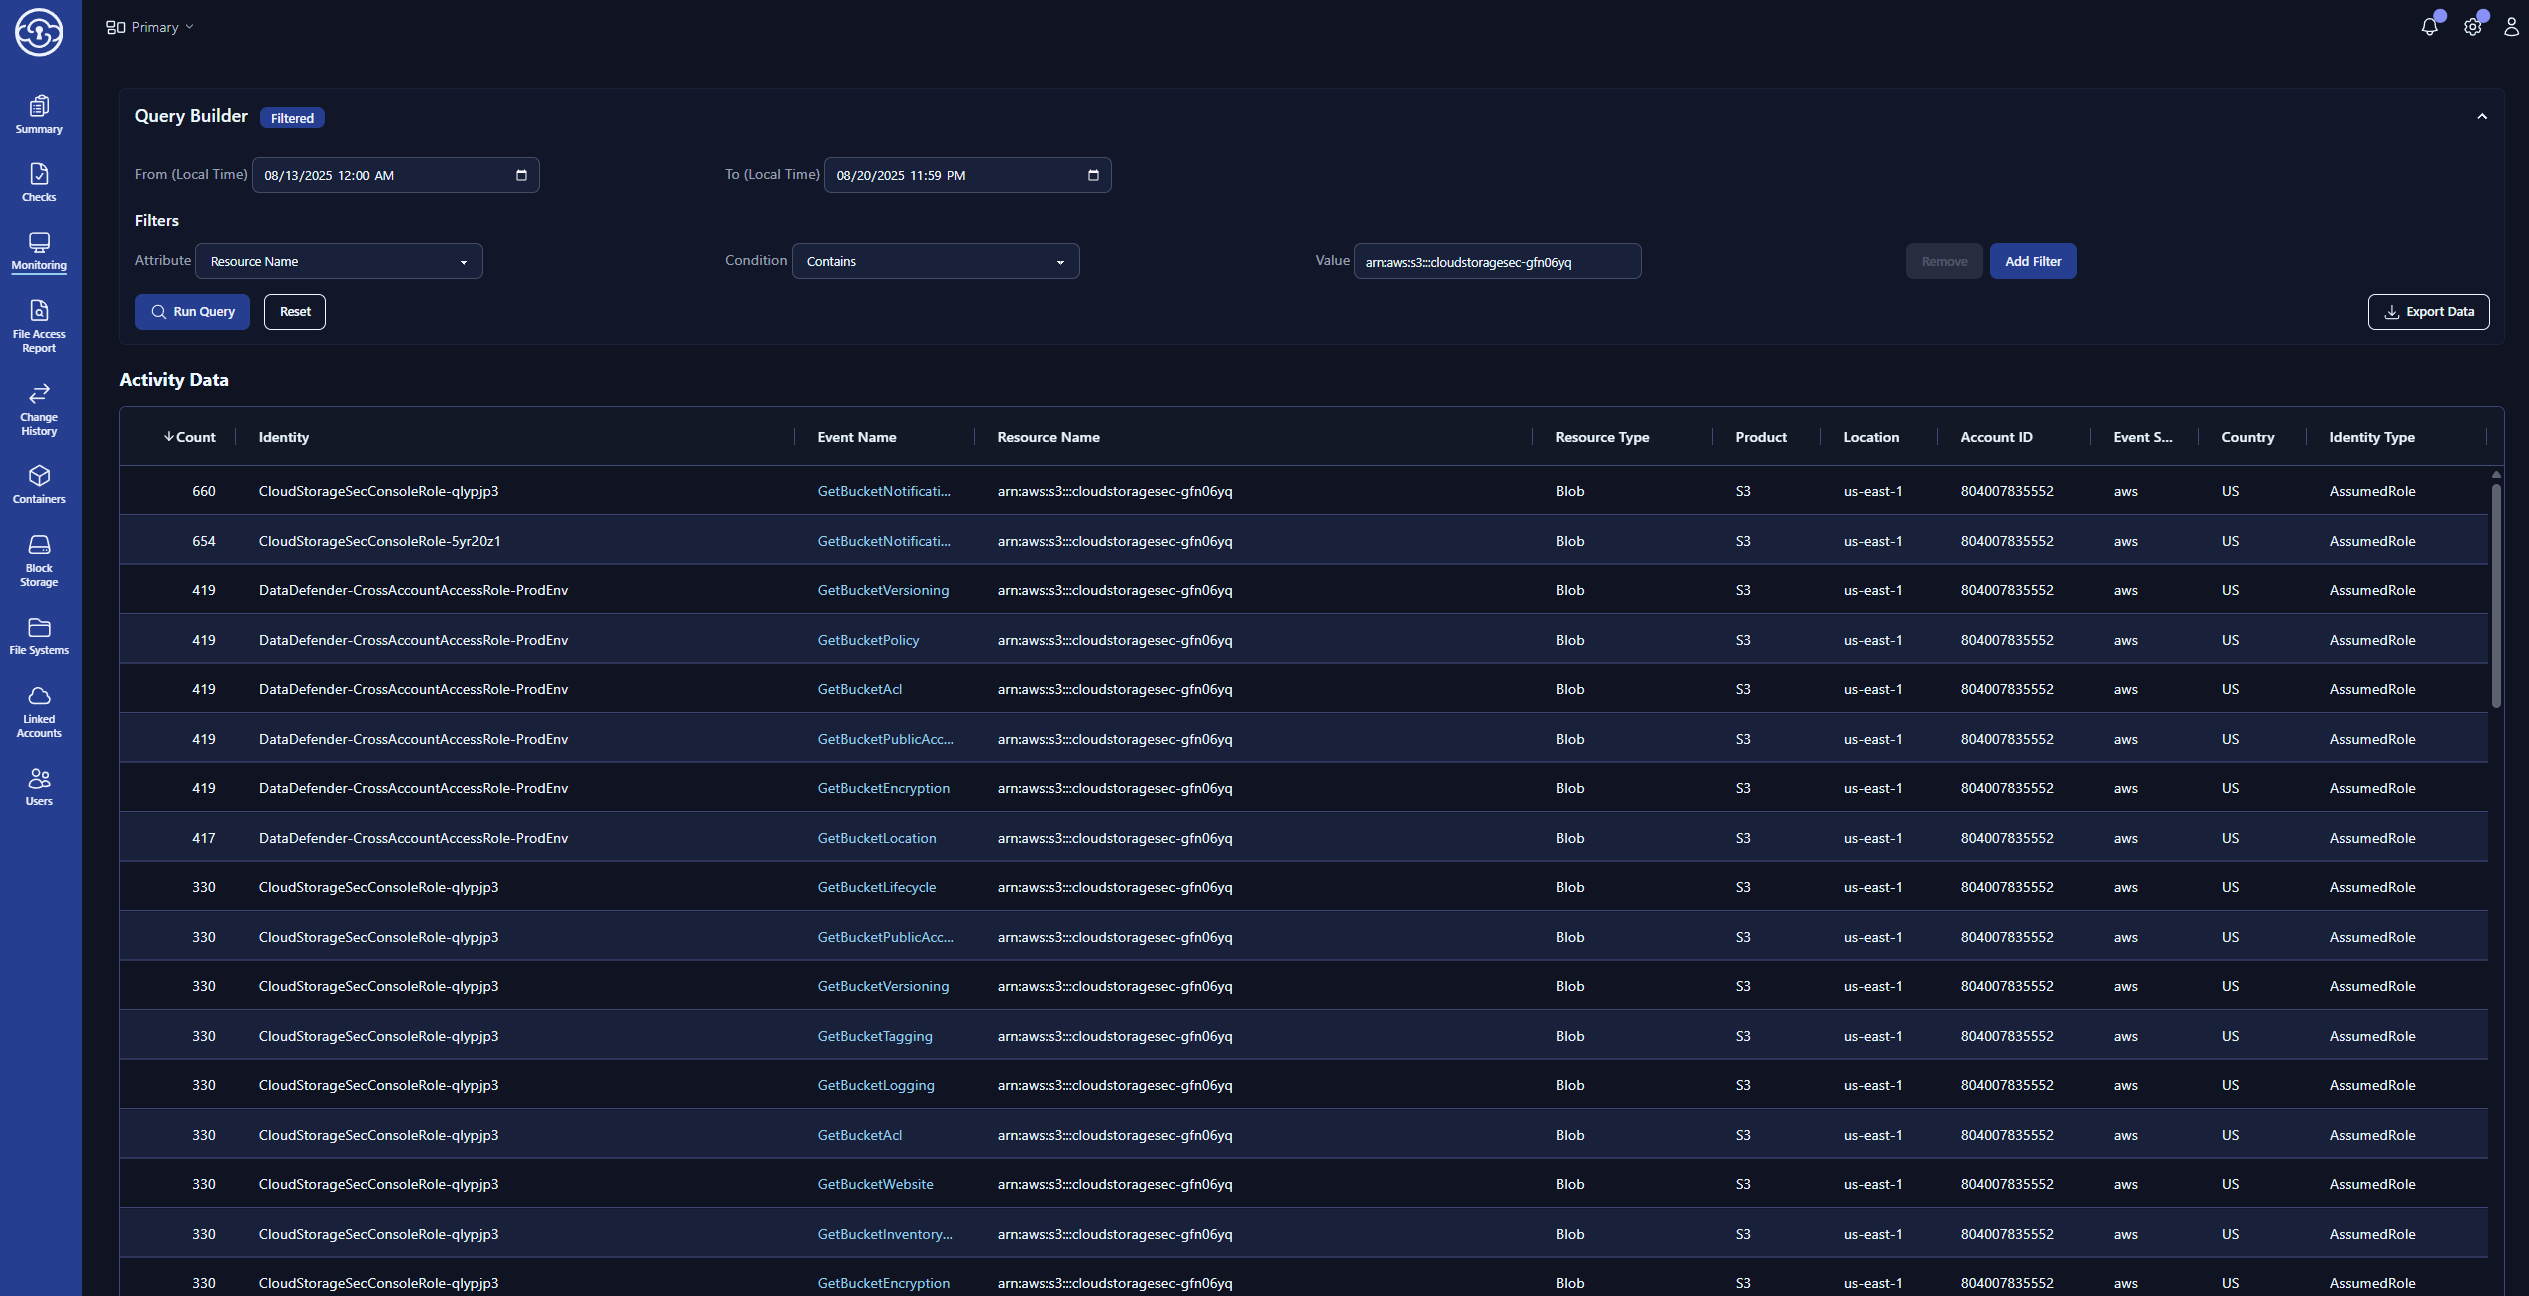Open notifications bell icon
The image size is (2529, 1296).
(2430, 27)
